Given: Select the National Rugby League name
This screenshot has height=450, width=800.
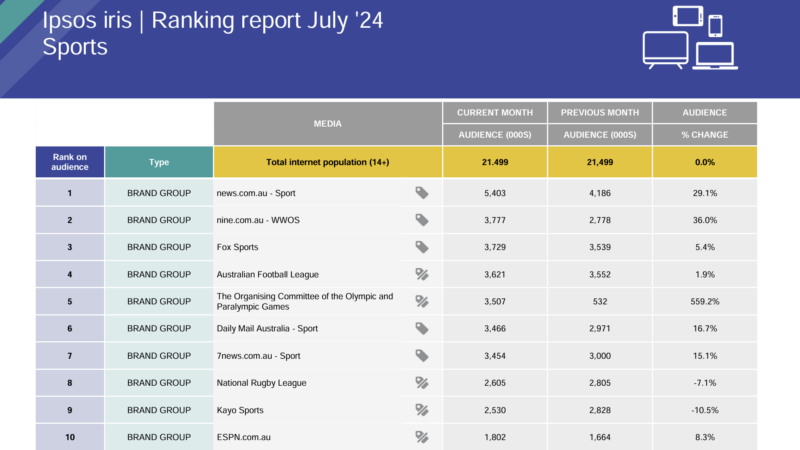Looking at the screenshot, I should (261, 383).
